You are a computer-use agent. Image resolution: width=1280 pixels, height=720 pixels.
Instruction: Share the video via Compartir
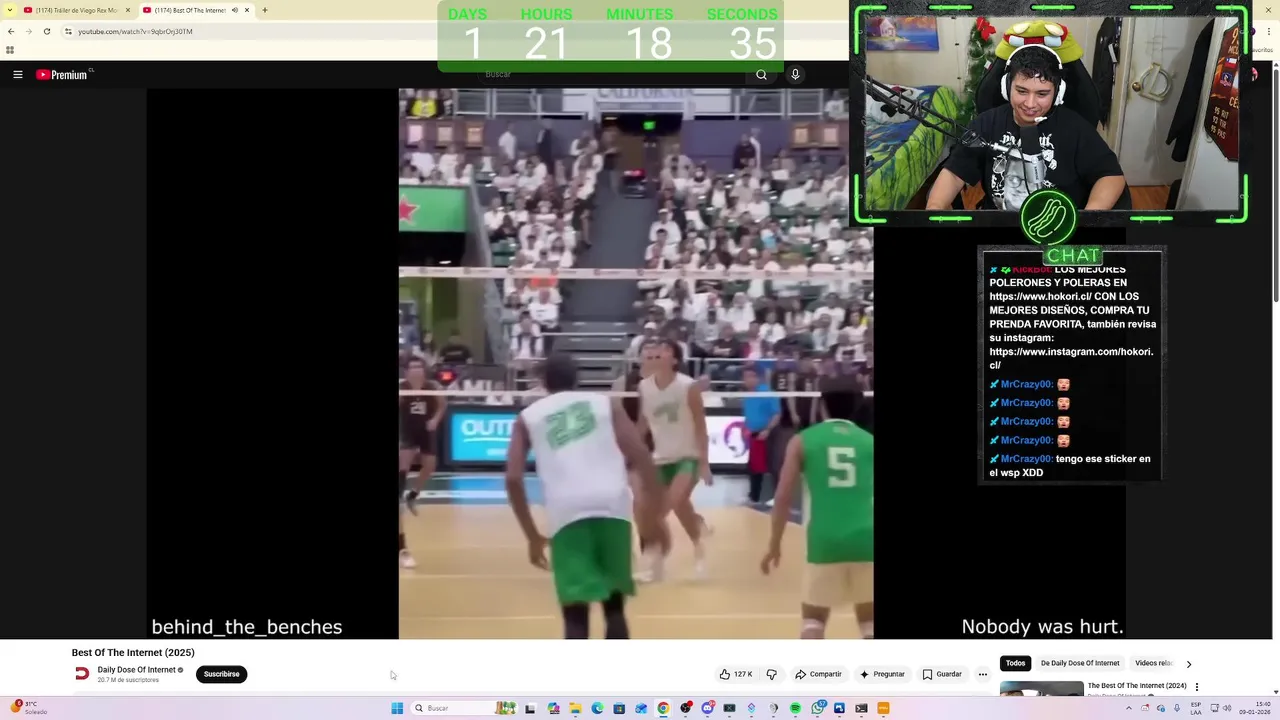pyautogui.click(x=818, y=674)
